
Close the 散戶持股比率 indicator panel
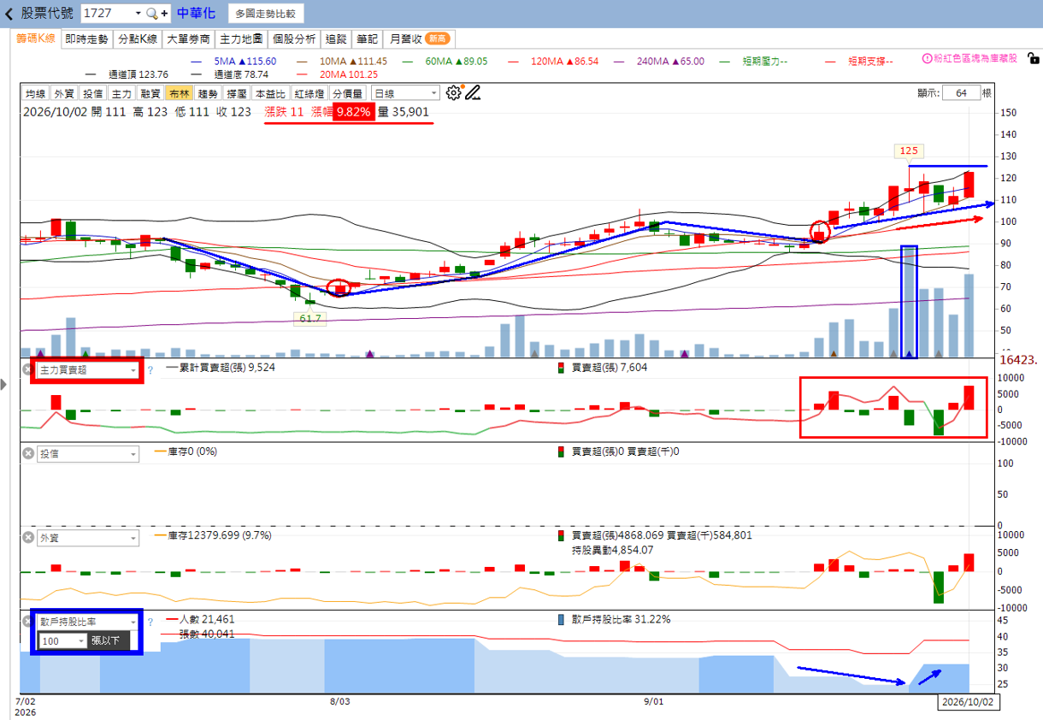tap(27, 621)
